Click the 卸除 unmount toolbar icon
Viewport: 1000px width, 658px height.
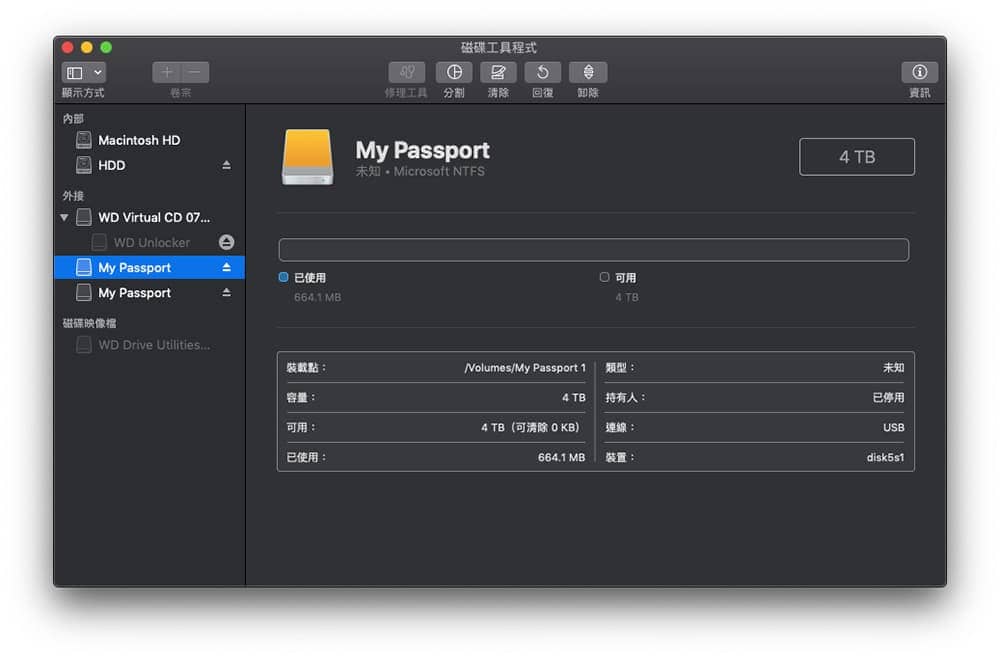(x=587, y=72)
